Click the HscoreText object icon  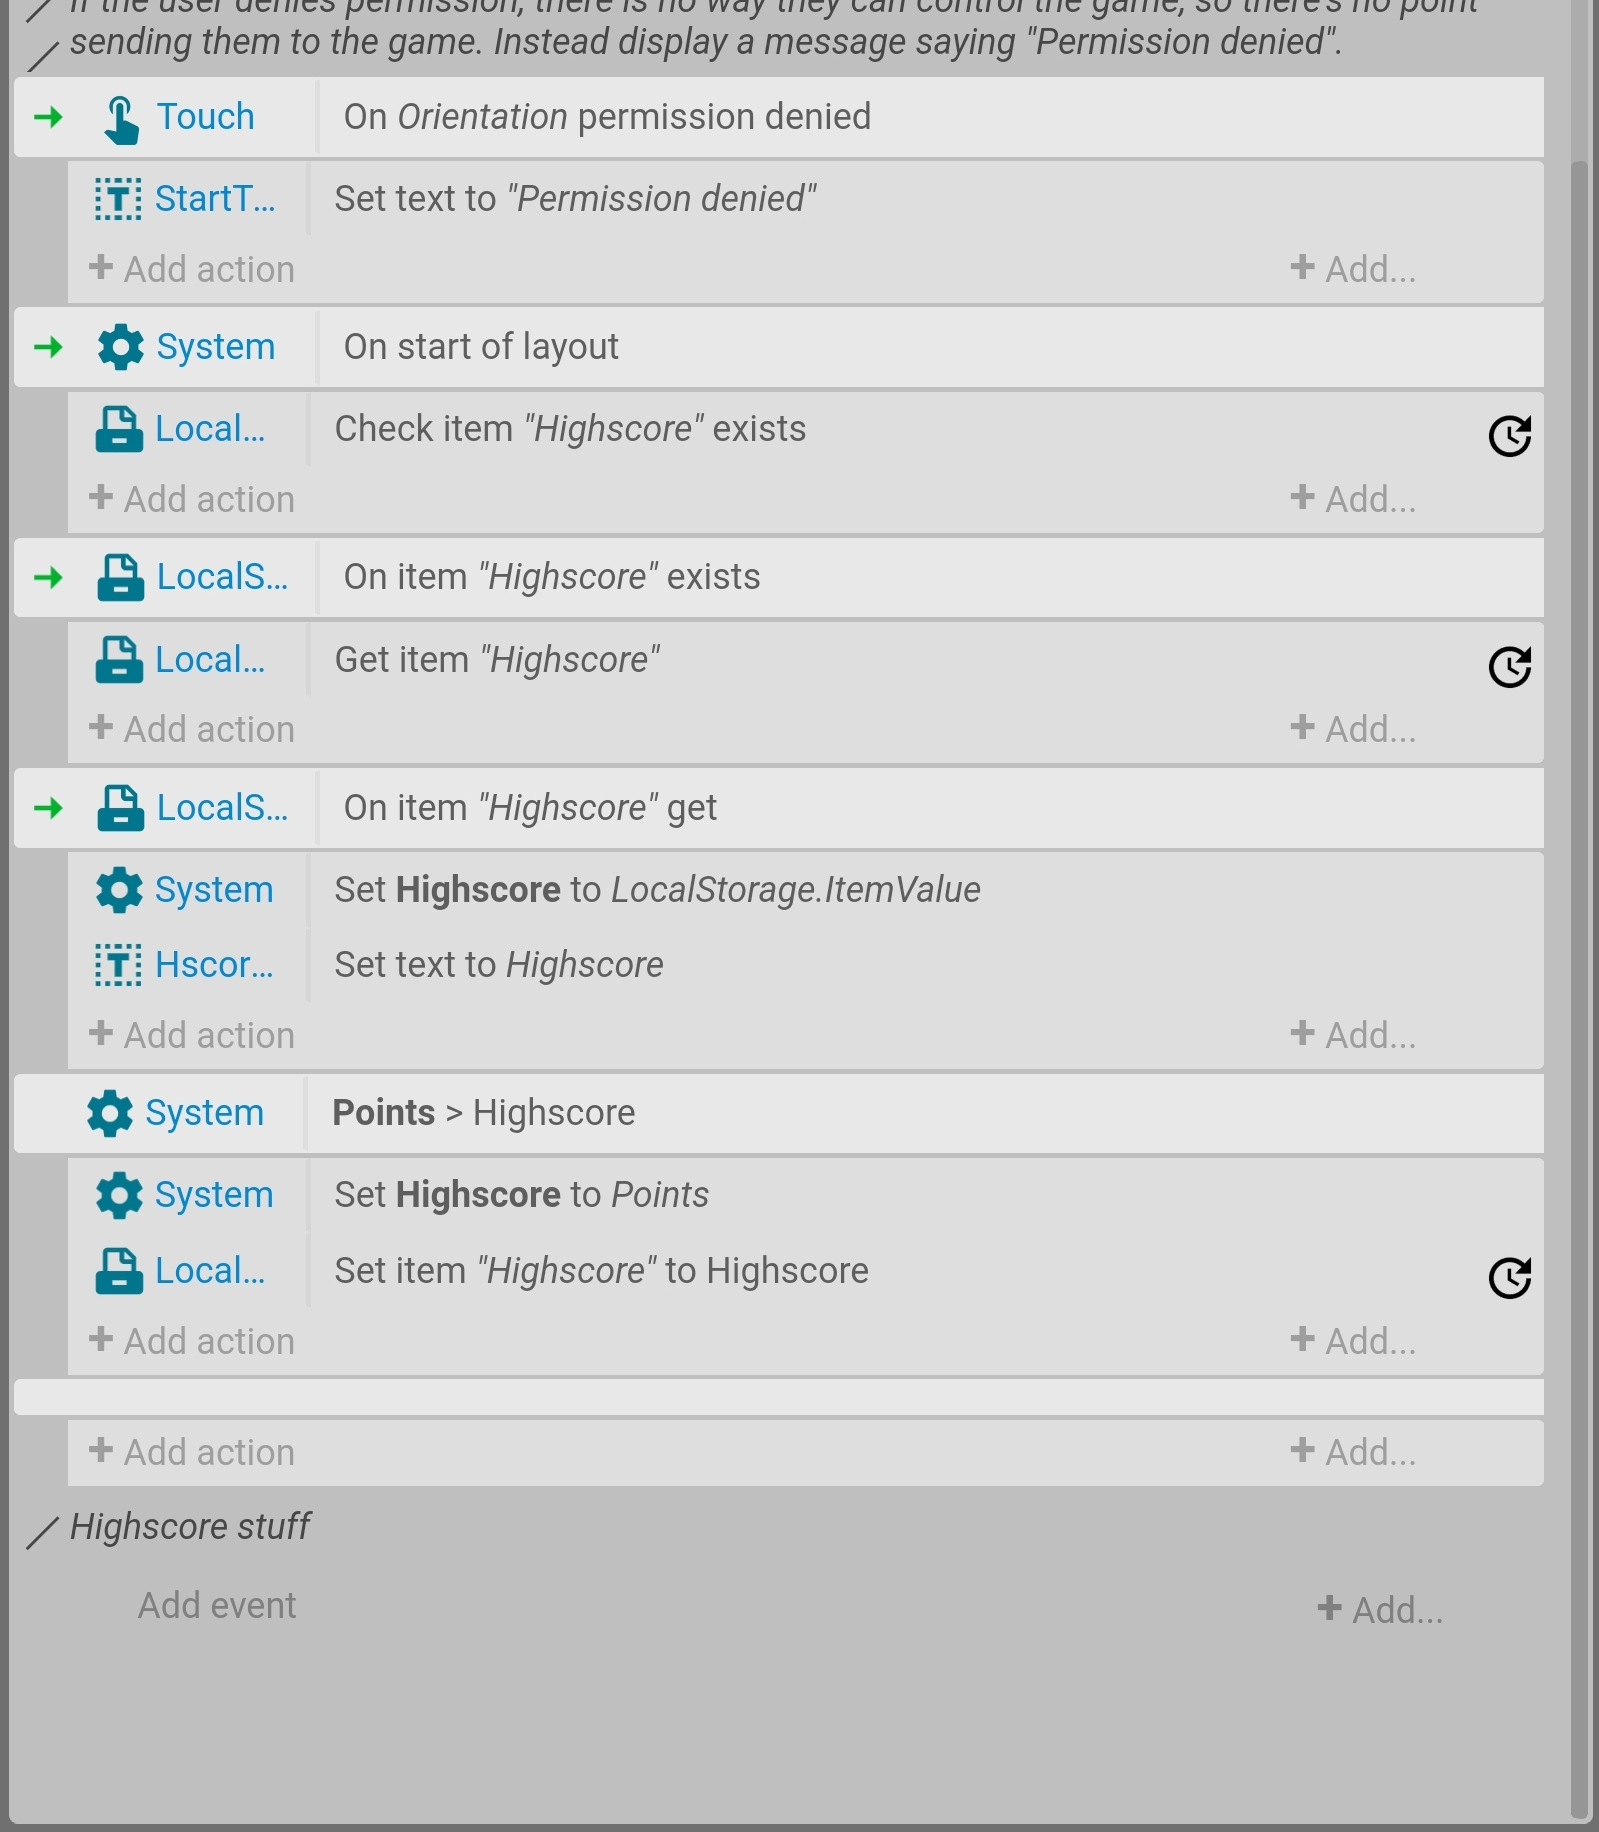pyautogui.click(x=118, y=965)
